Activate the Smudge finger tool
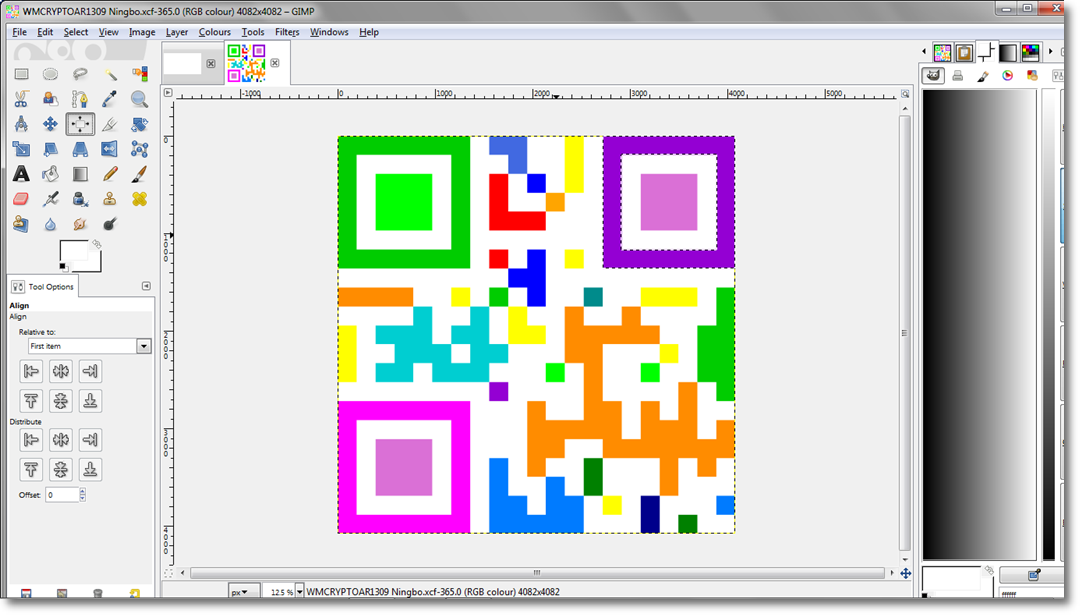The height and width of the screenshot is (615, 1080). pos(80,225)
